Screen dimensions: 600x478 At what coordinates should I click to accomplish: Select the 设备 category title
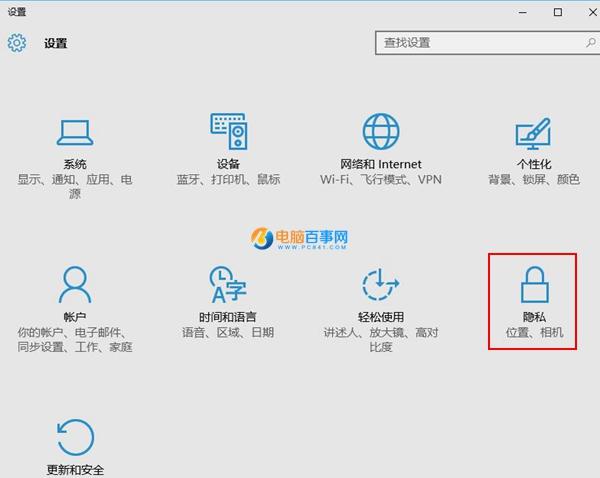[x=228, y=164]
